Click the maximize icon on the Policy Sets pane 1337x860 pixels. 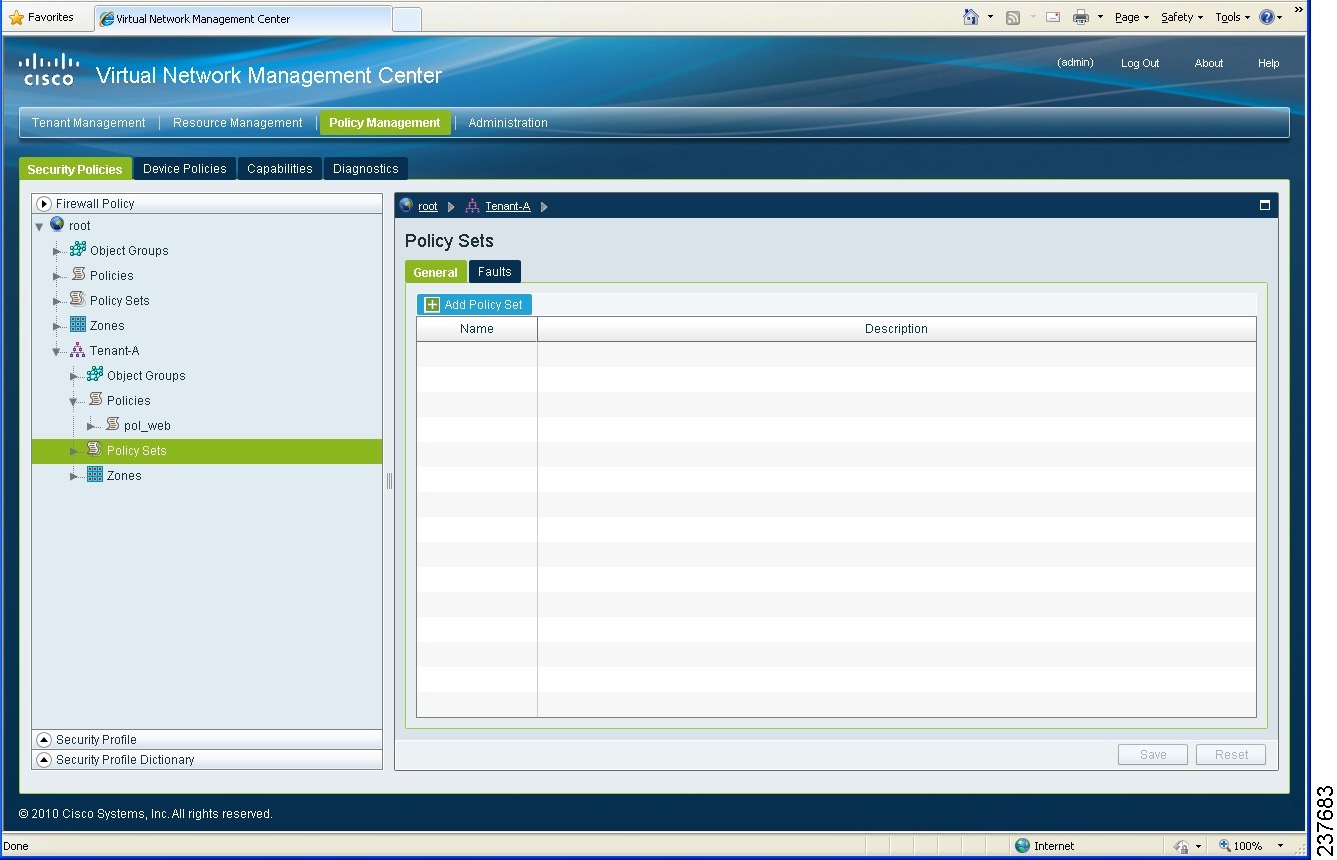pyautogui.click(x=1264, y=204)
